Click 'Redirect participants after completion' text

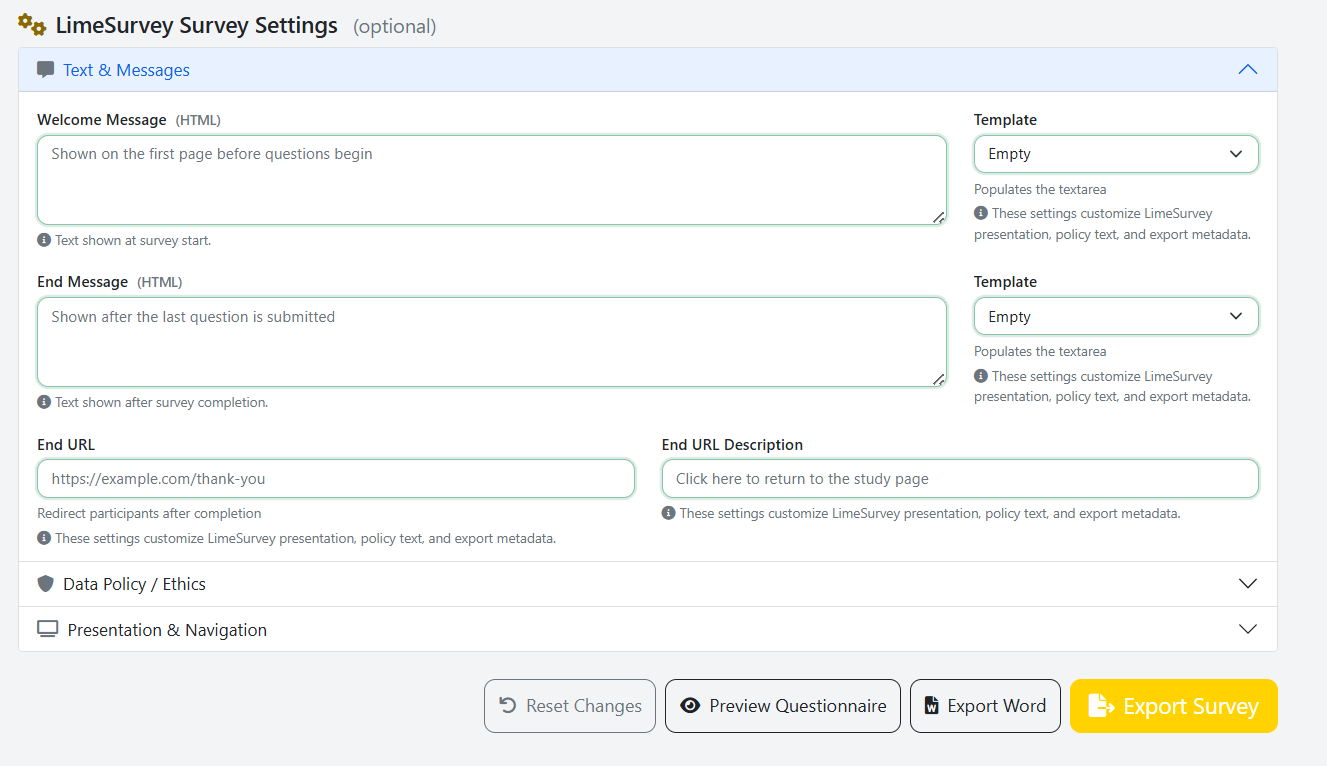pos(149,513)
